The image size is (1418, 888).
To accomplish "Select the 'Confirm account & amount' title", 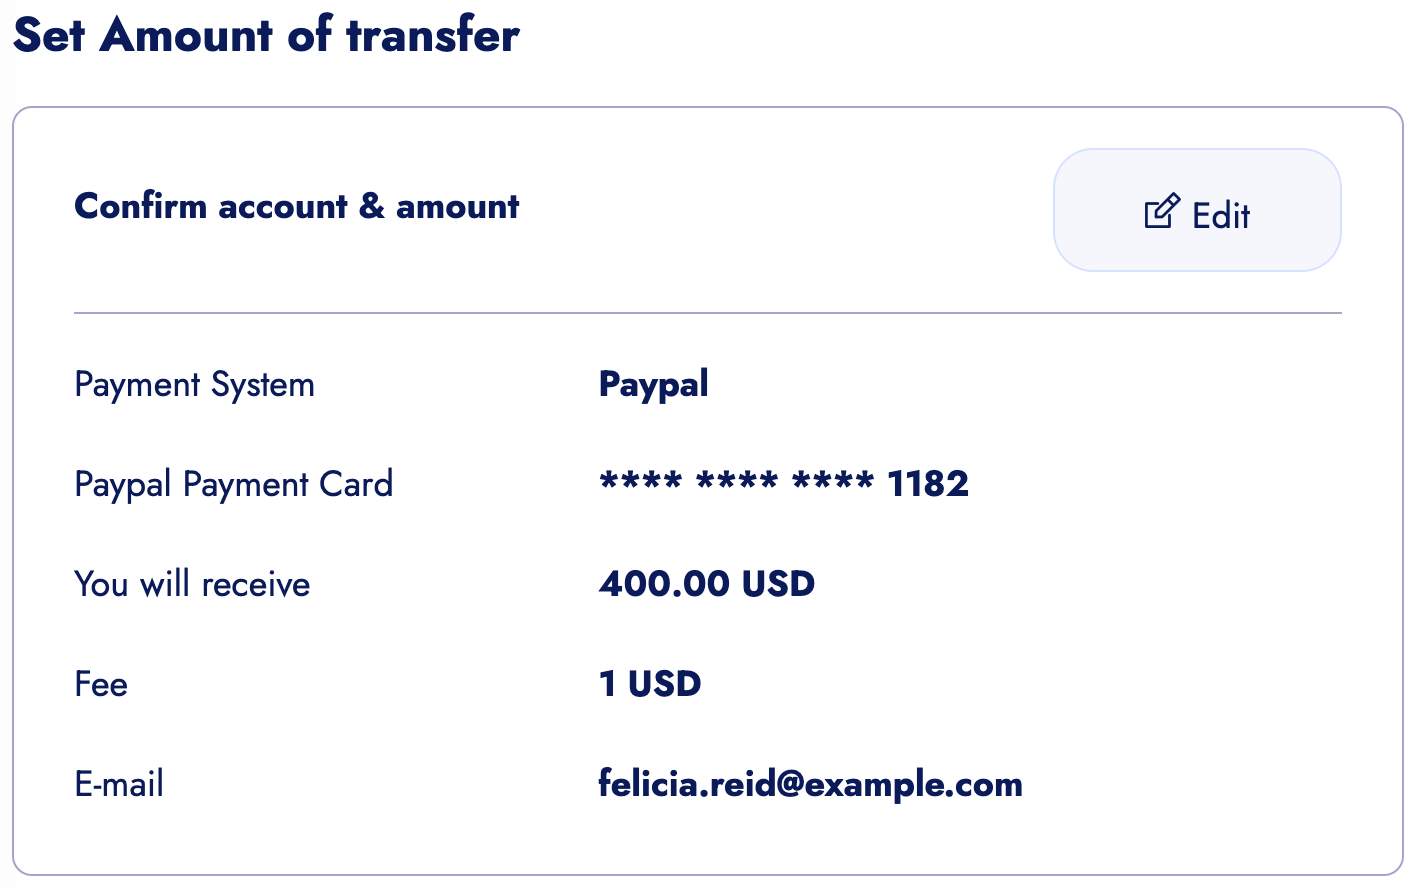I will click(x=296, y=207).
